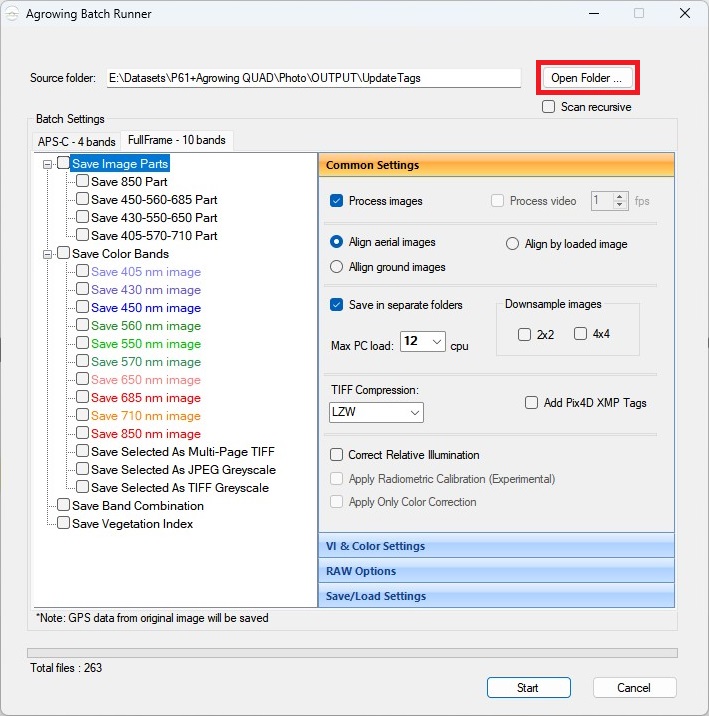
Task: Check Save Image Parts checkbox
Action: (x=63, y=163)
